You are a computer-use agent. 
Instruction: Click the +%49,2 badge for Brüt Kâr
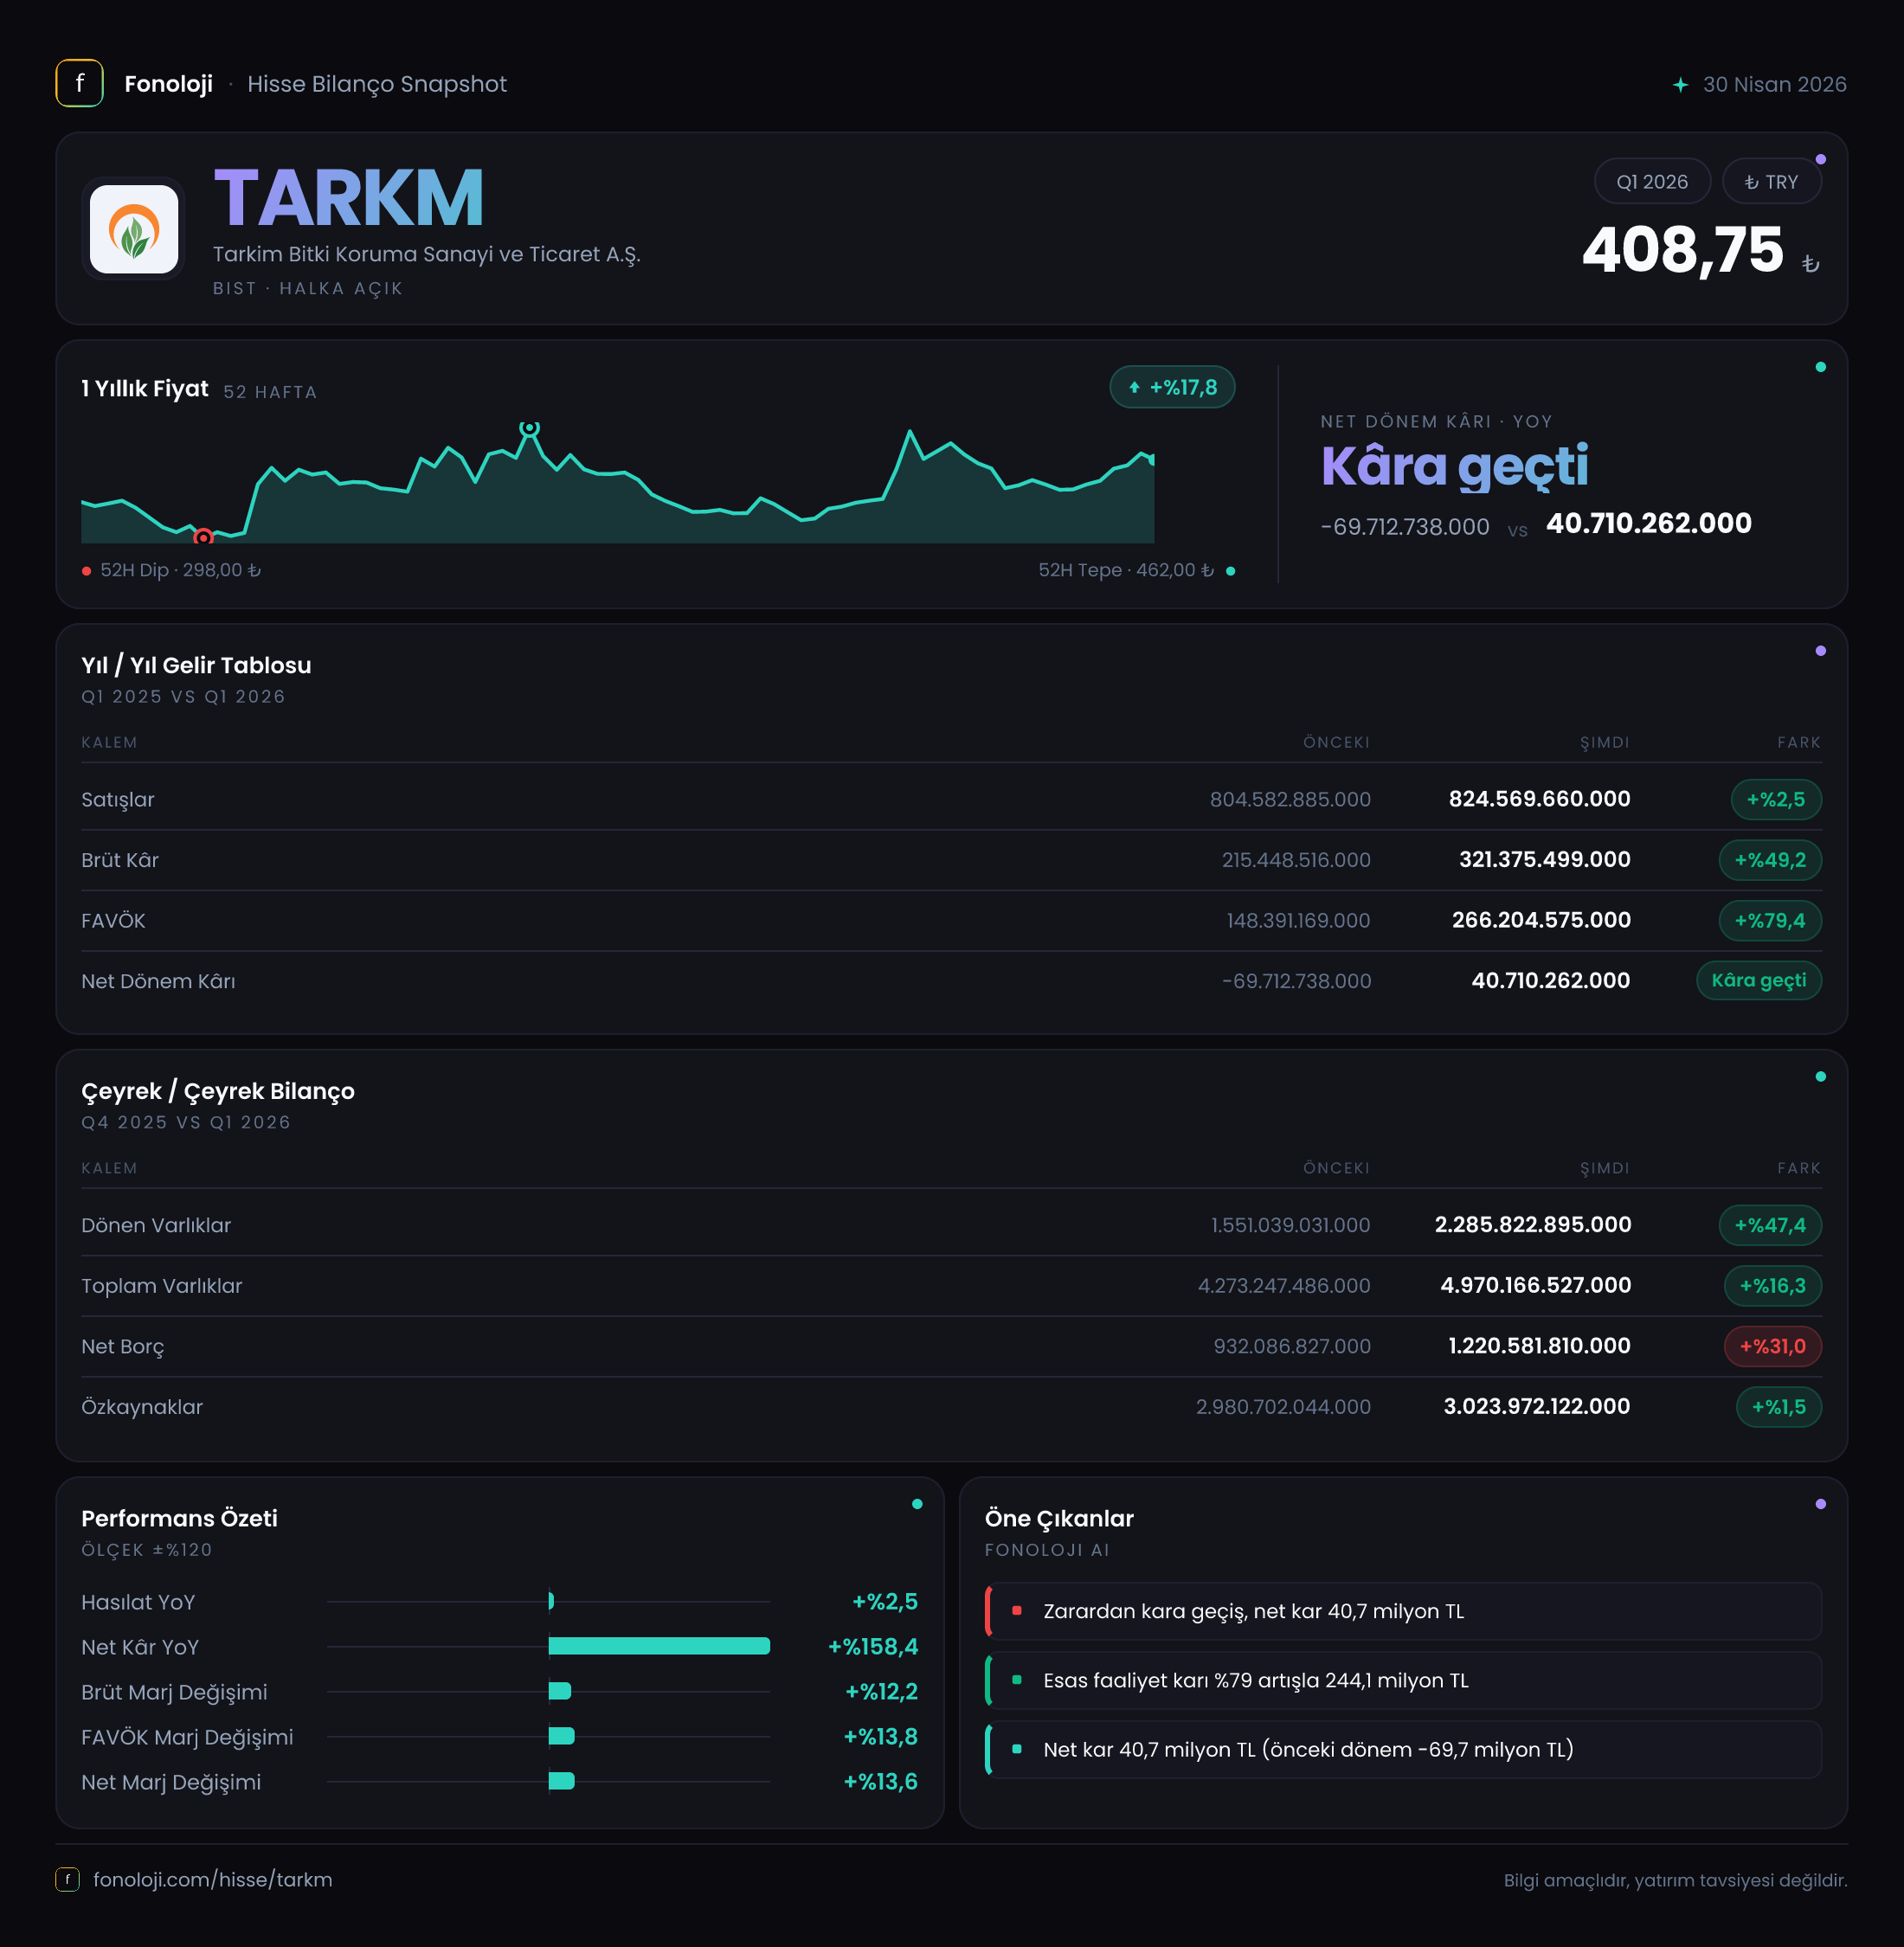(1769, 860)
